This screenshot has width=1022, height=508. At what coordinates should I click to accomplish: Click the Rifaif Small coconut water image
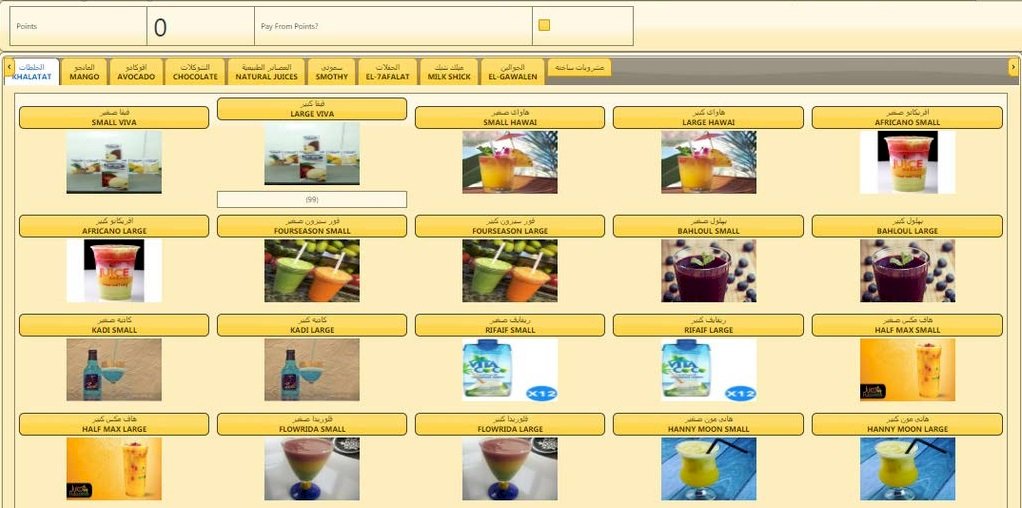coord(510,369)
